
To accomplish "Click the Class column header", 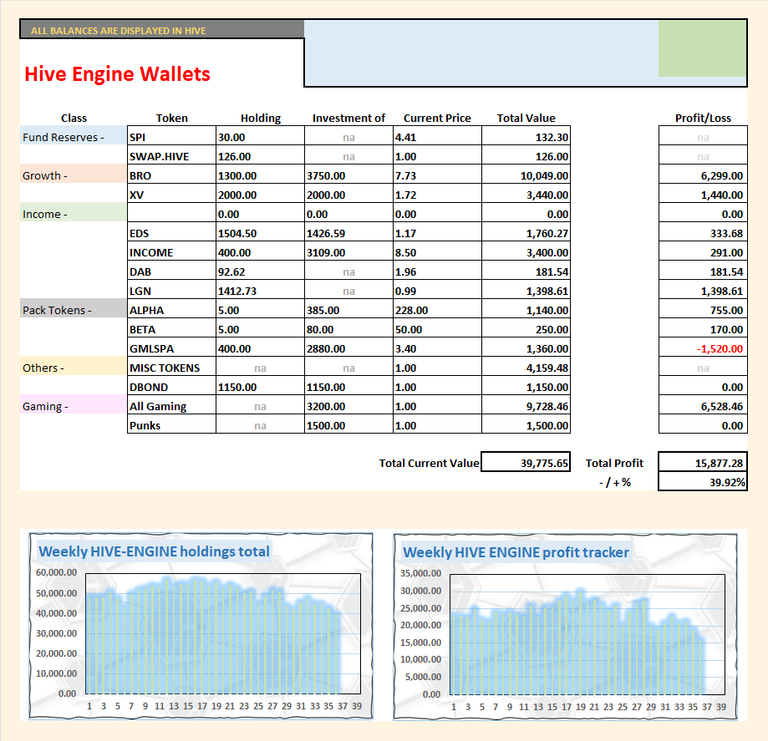I will pos(73,118).
